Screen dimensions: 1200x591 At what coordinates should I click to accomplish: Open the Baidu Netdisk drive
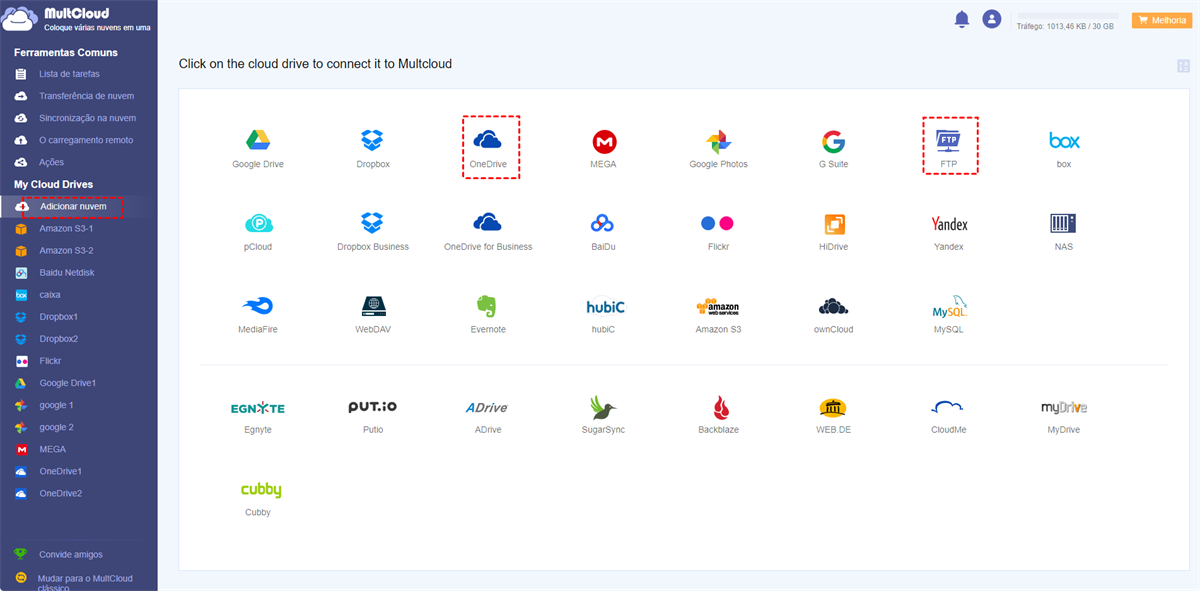click(x=66, y=273)
